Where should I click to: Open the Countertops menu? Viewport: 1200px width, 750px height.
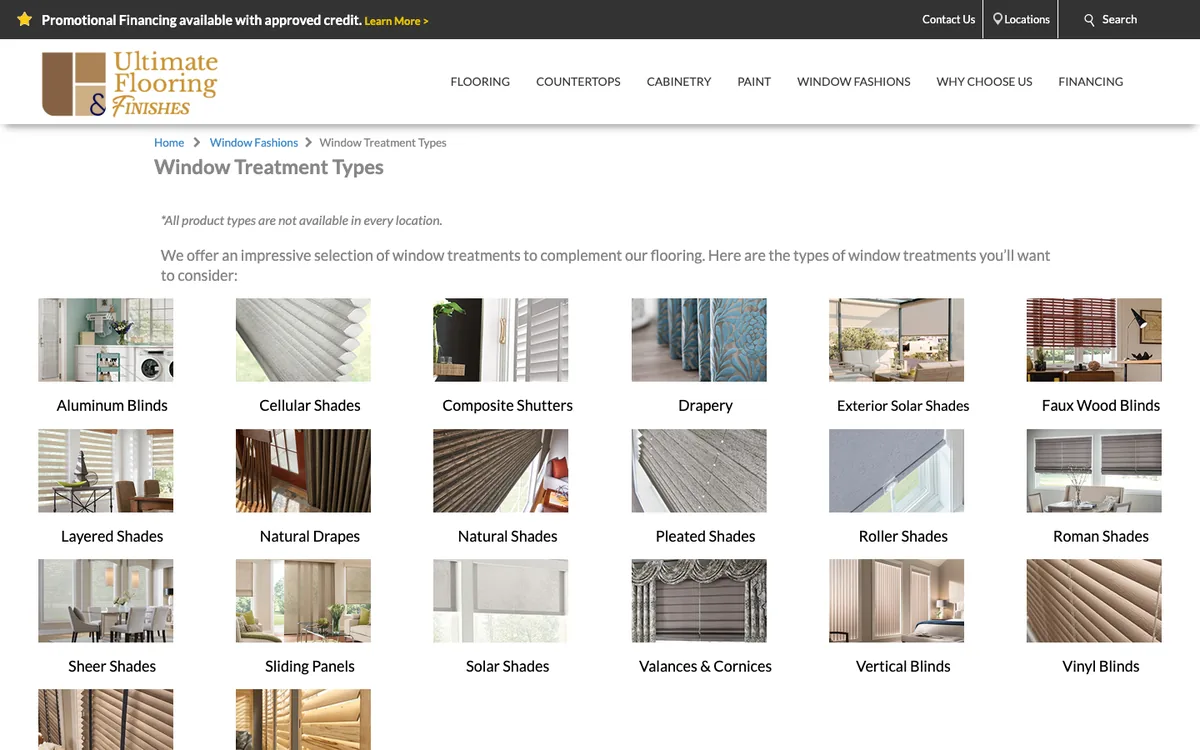tap(578, 82)
